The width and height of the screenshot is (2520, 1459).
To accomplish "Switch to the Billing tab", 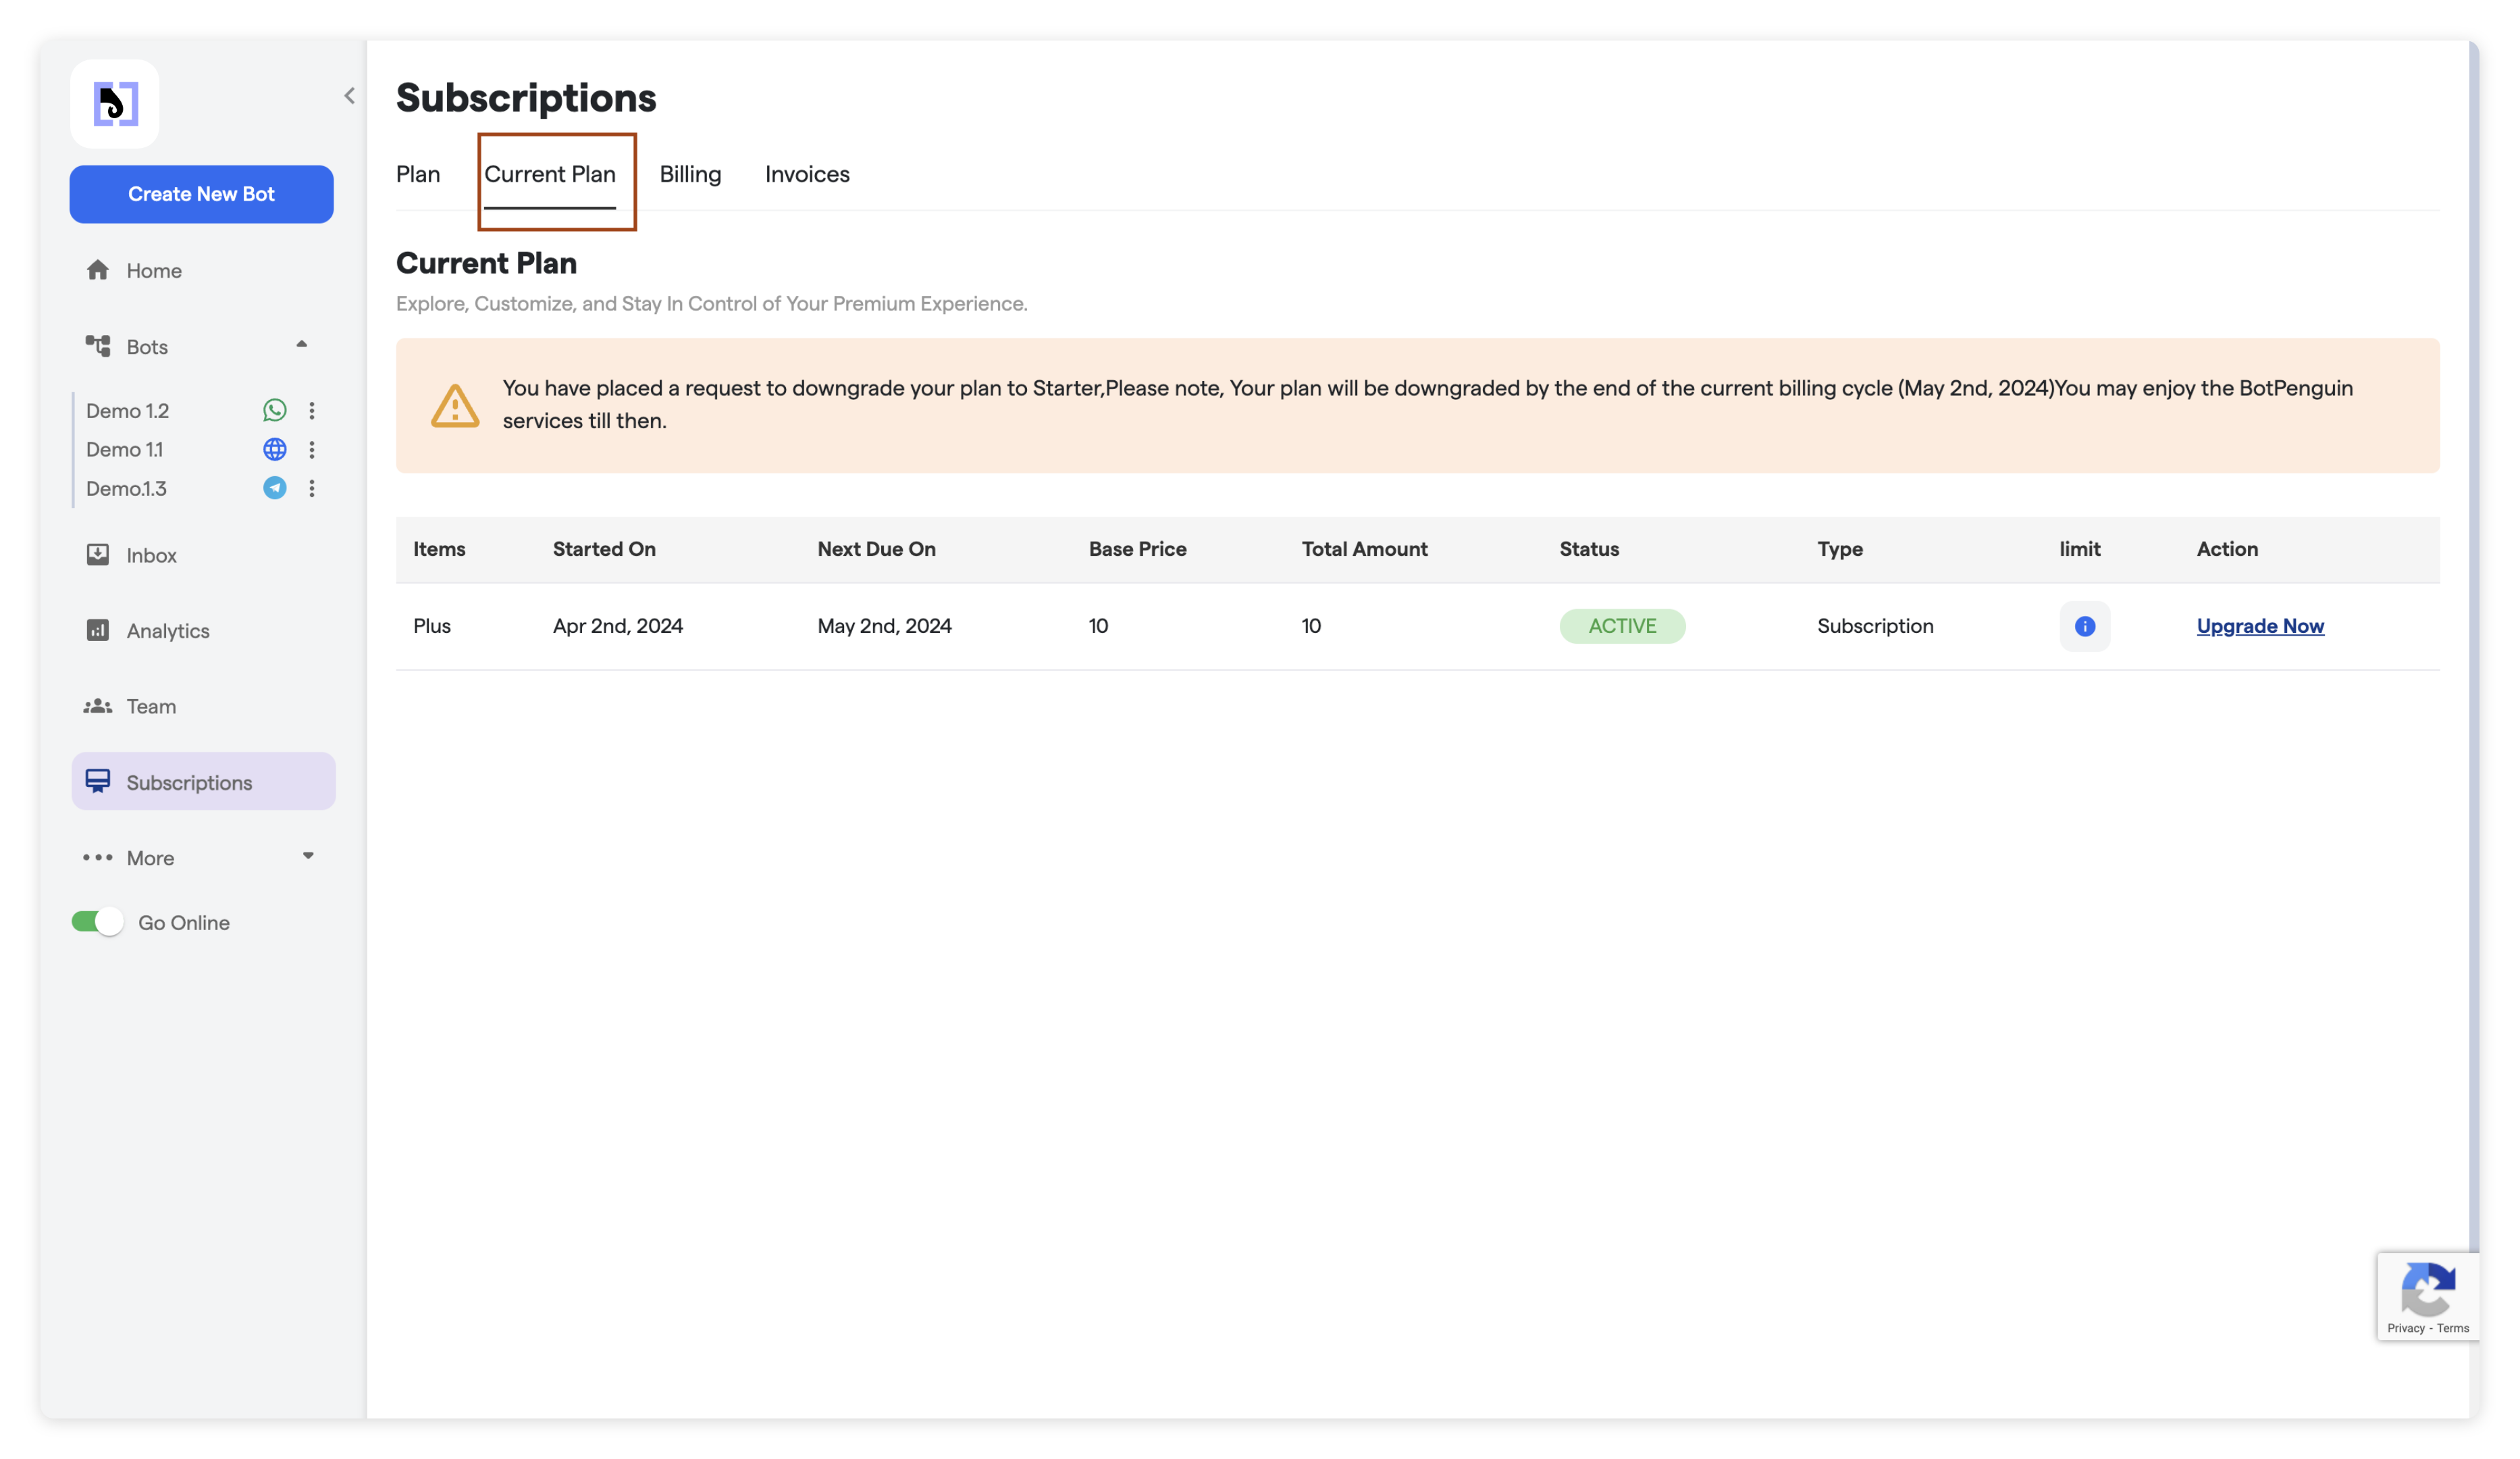I will click(690, 174).
